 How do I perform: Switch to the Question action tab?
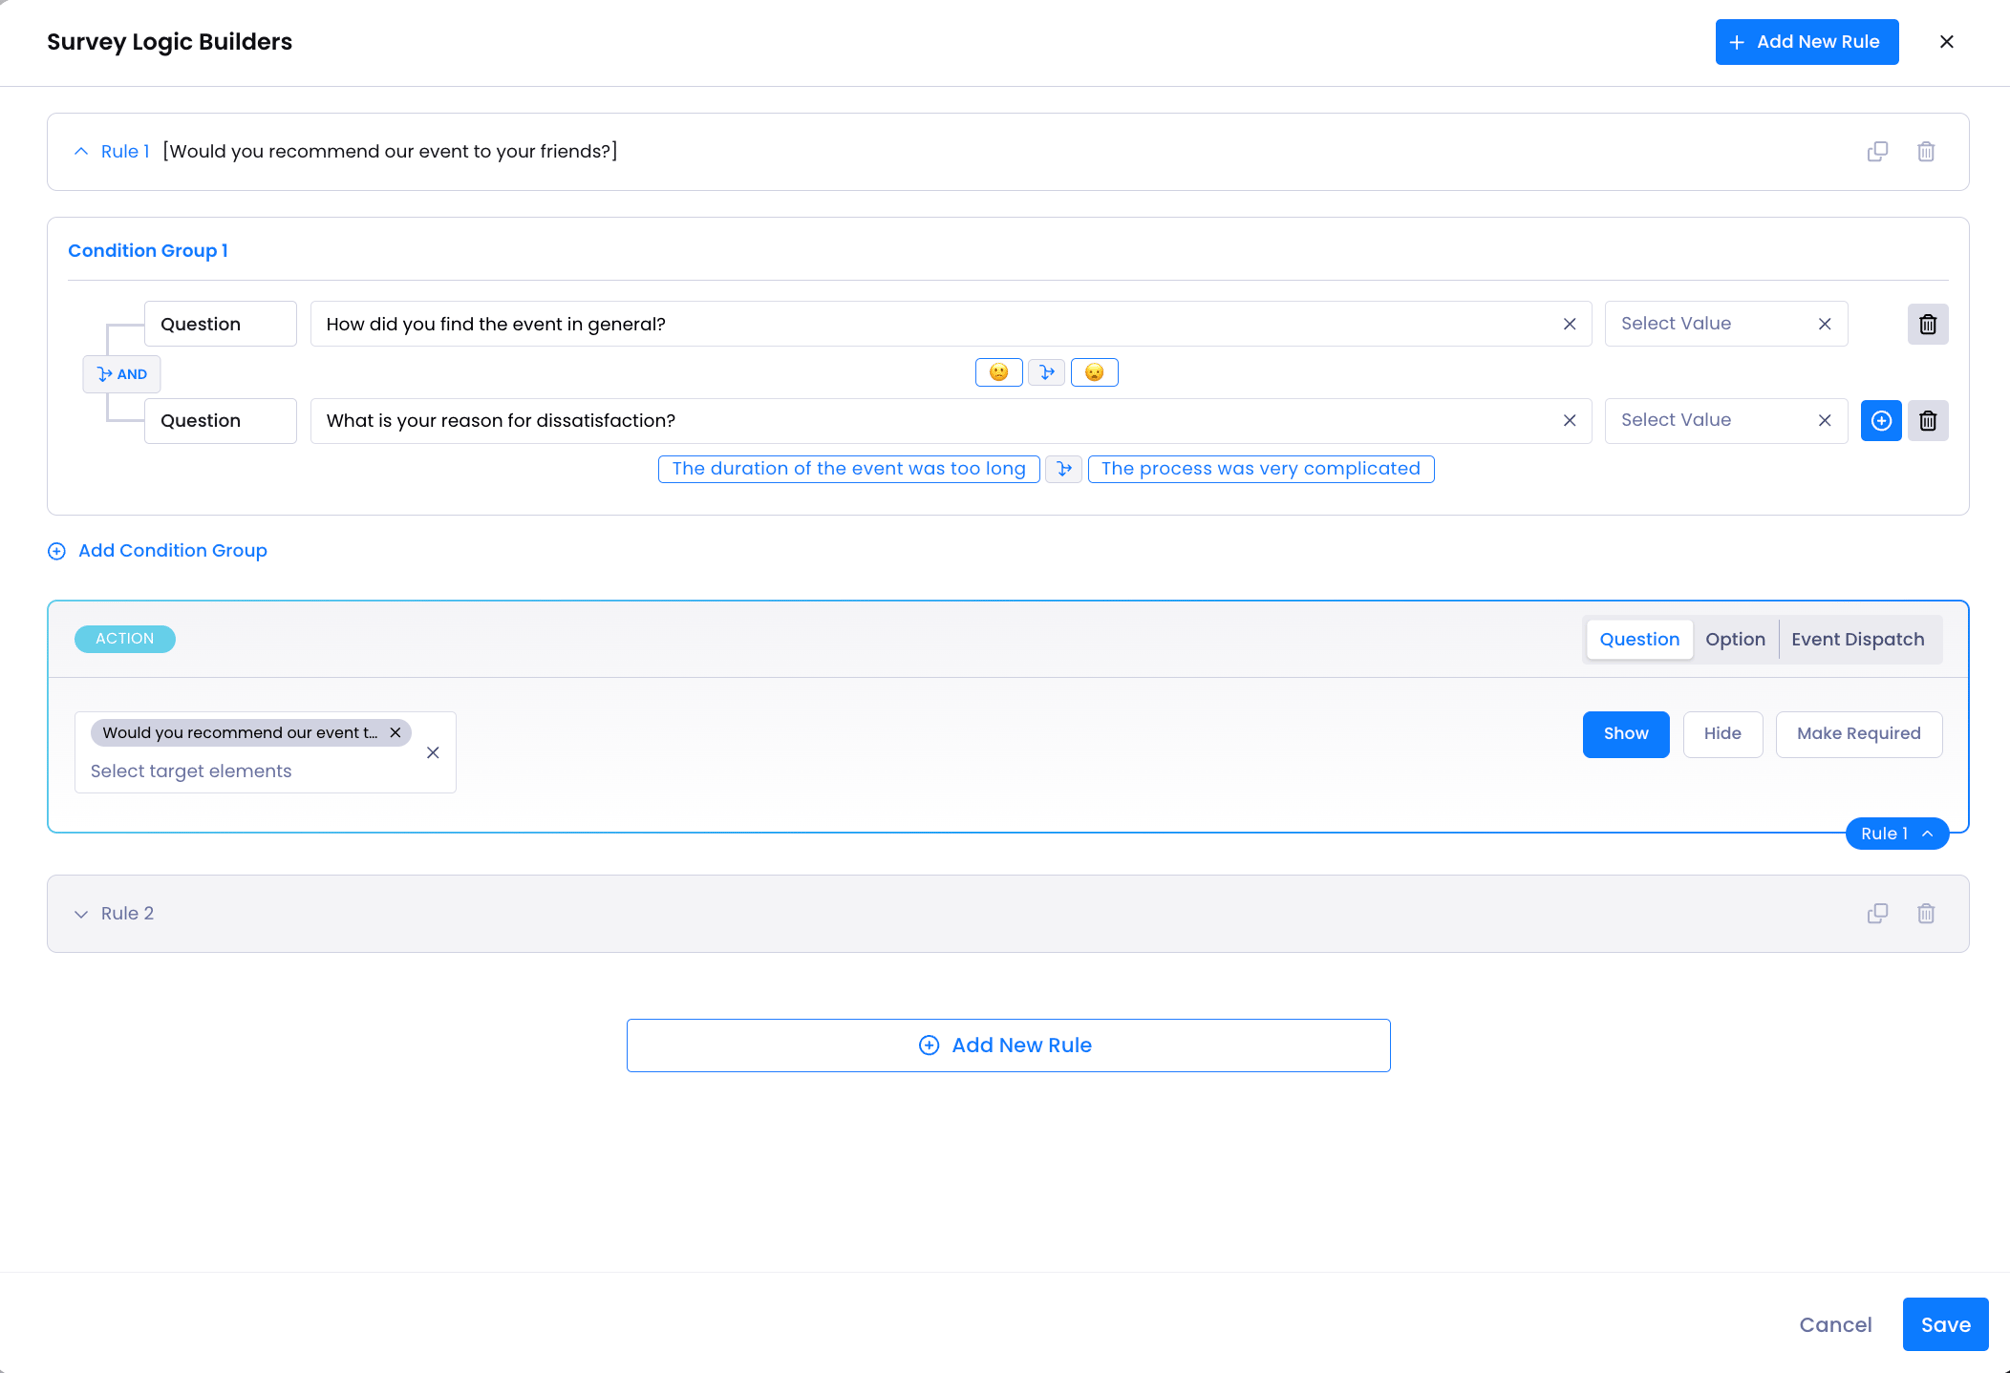point(1639,640)
